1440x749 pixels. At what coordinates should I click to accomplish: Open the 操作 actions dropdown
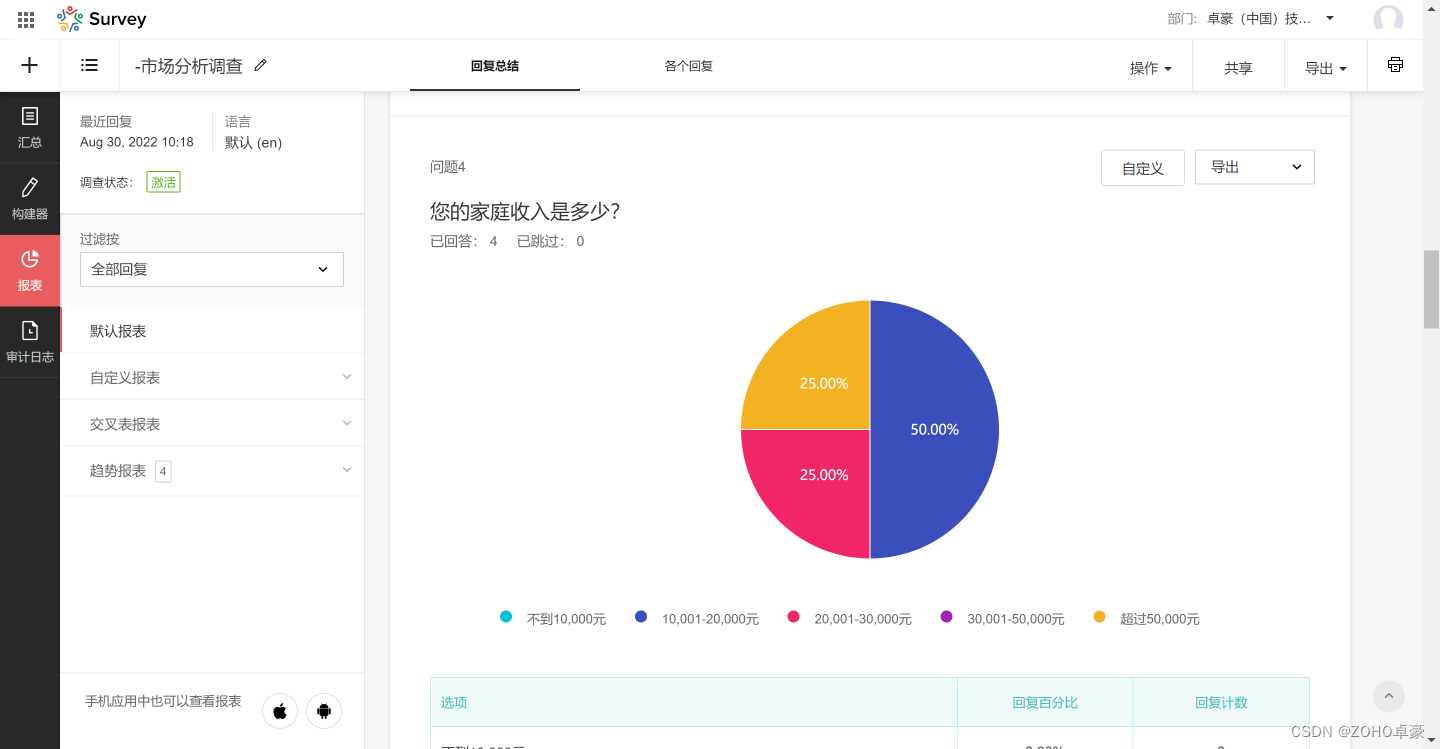click(1150, 68)
